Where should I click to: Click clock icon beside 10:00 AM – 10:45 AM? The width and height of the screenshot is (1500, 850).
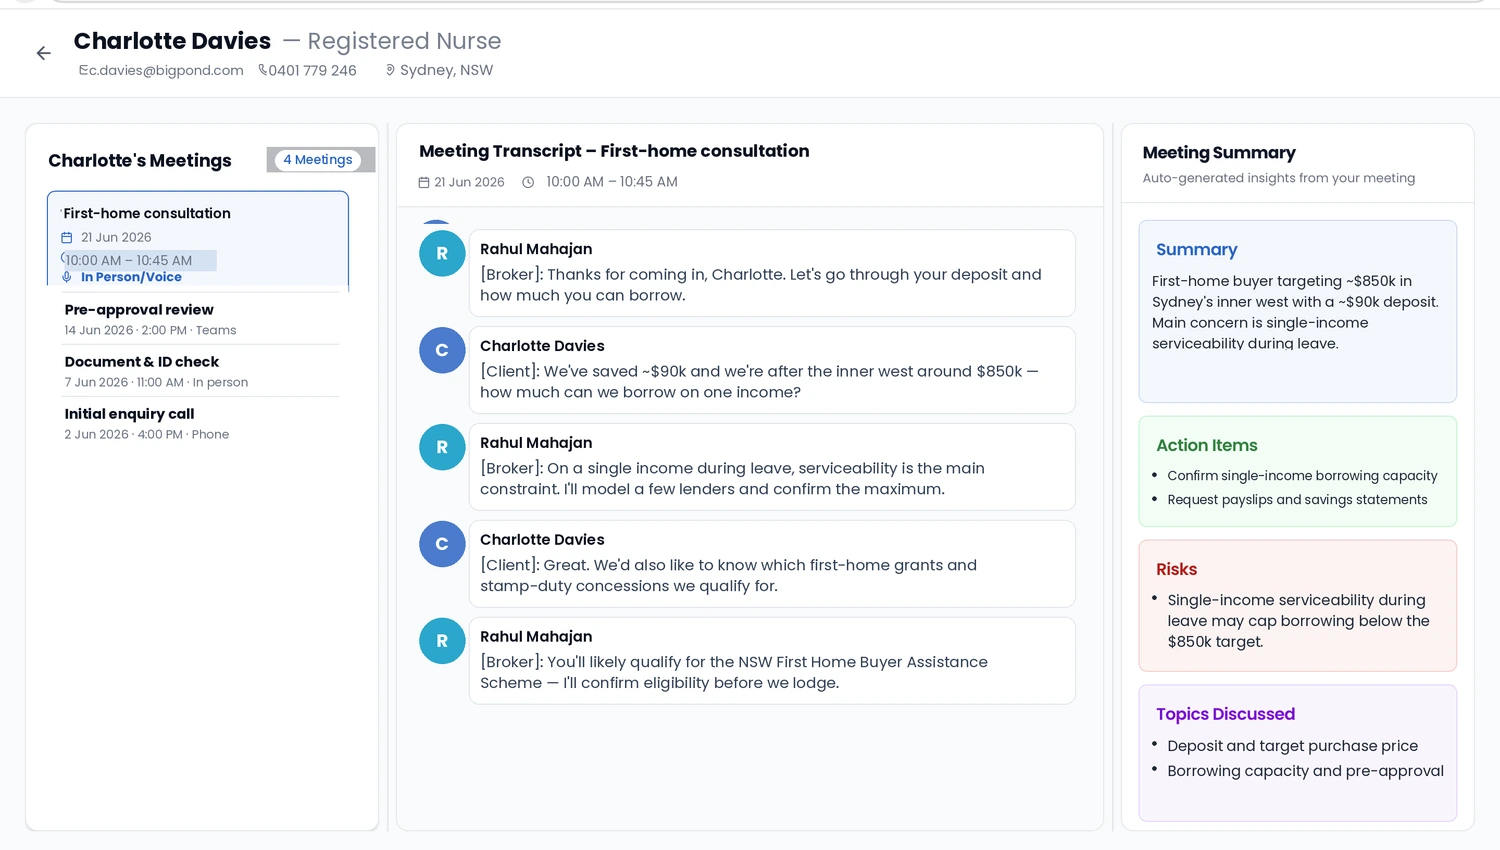528,182
